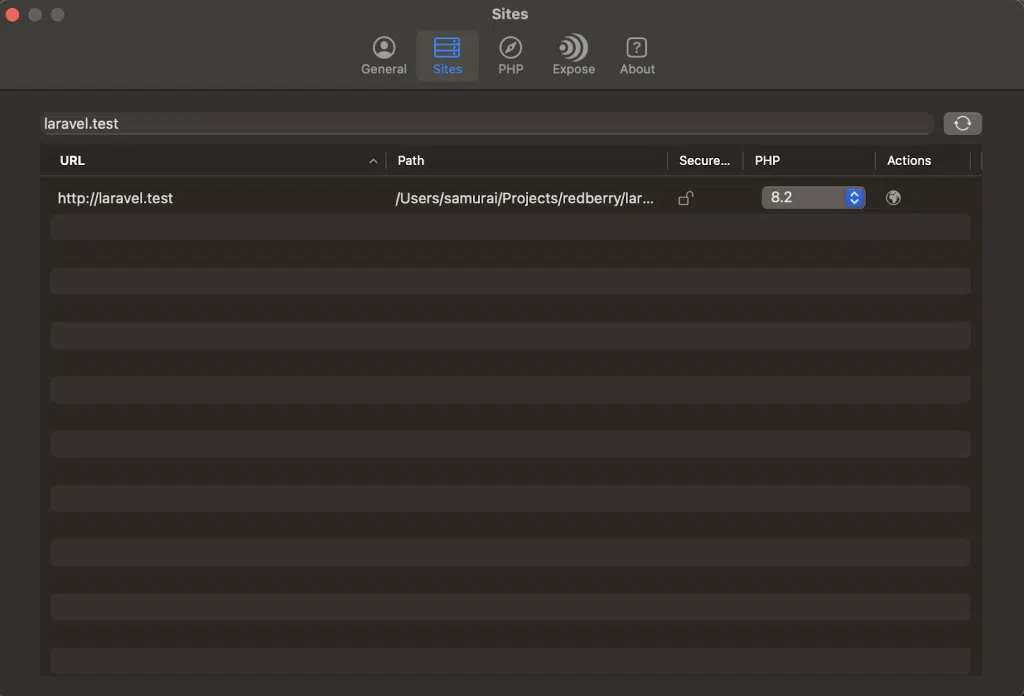Open laravel.test in browser via globe icon
1024x696 pixels.
point(893,198)
